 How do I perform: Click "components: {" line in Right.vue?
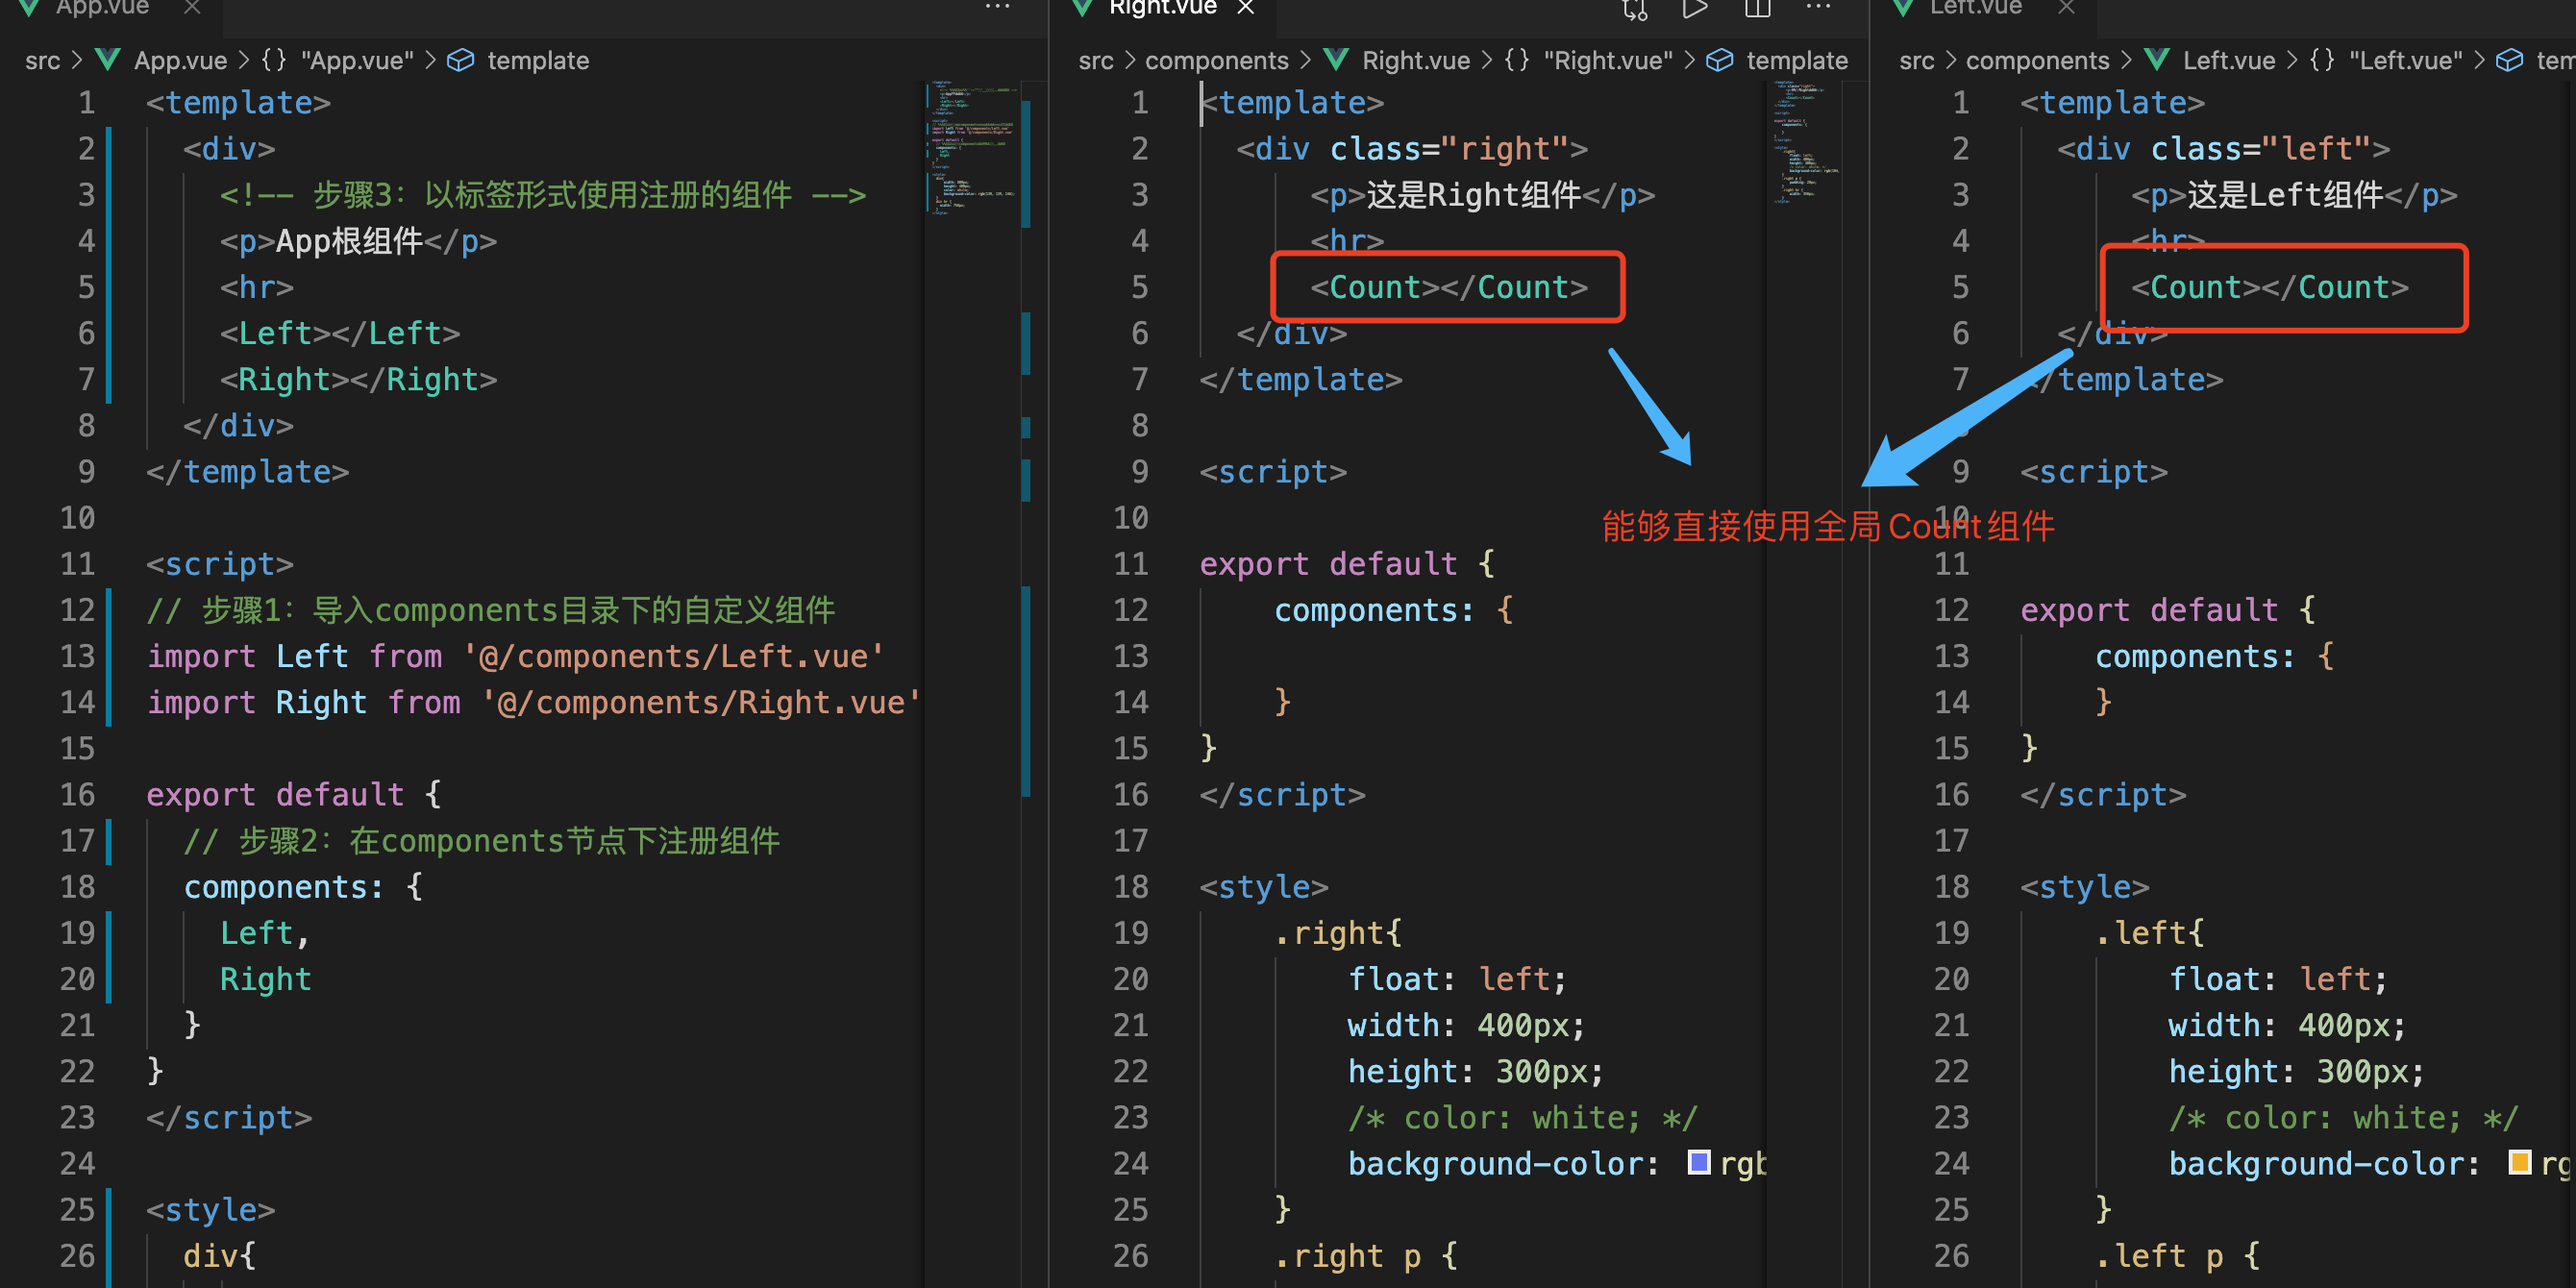coord(1393,610)
